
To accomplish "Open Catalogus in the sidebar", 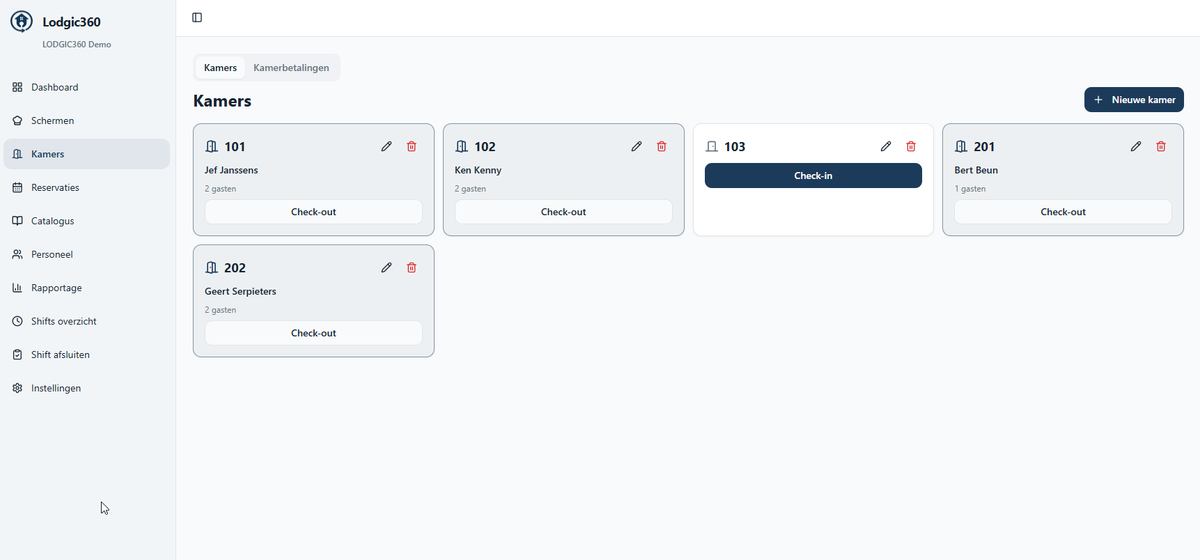I will coord(87,221).
